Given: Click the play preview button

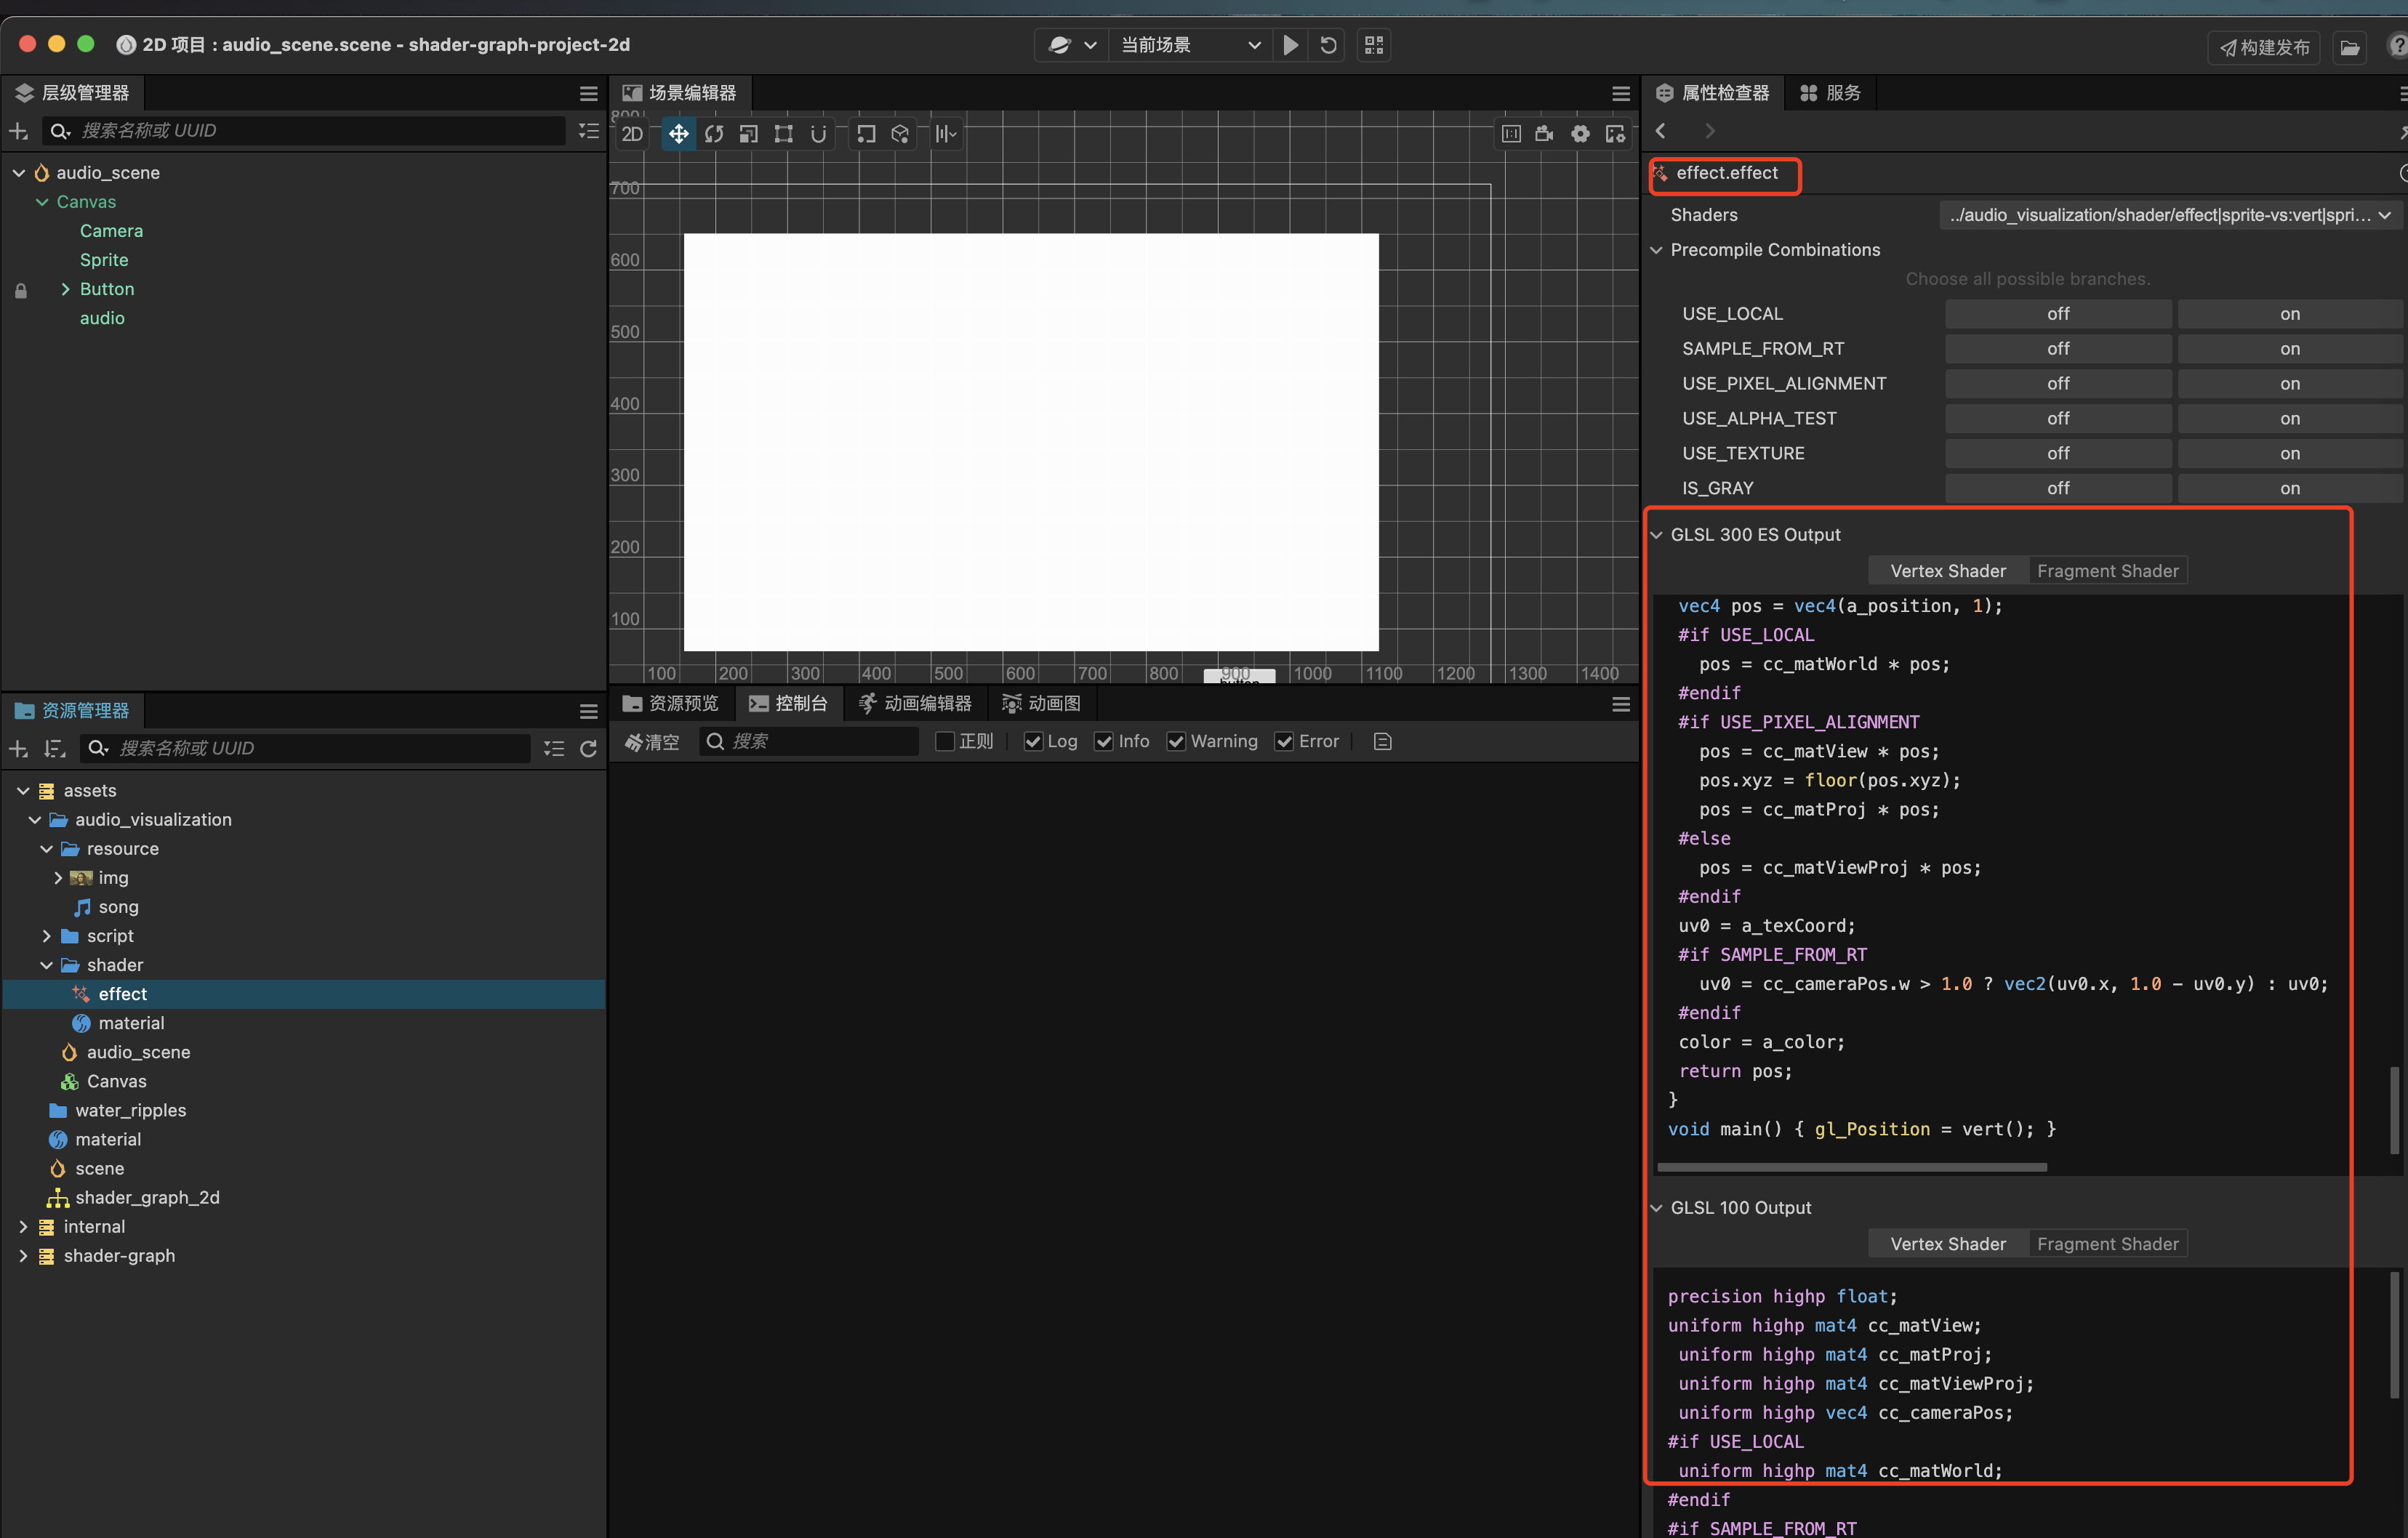Looking at the screenshot, I should tap(1291, 45).
